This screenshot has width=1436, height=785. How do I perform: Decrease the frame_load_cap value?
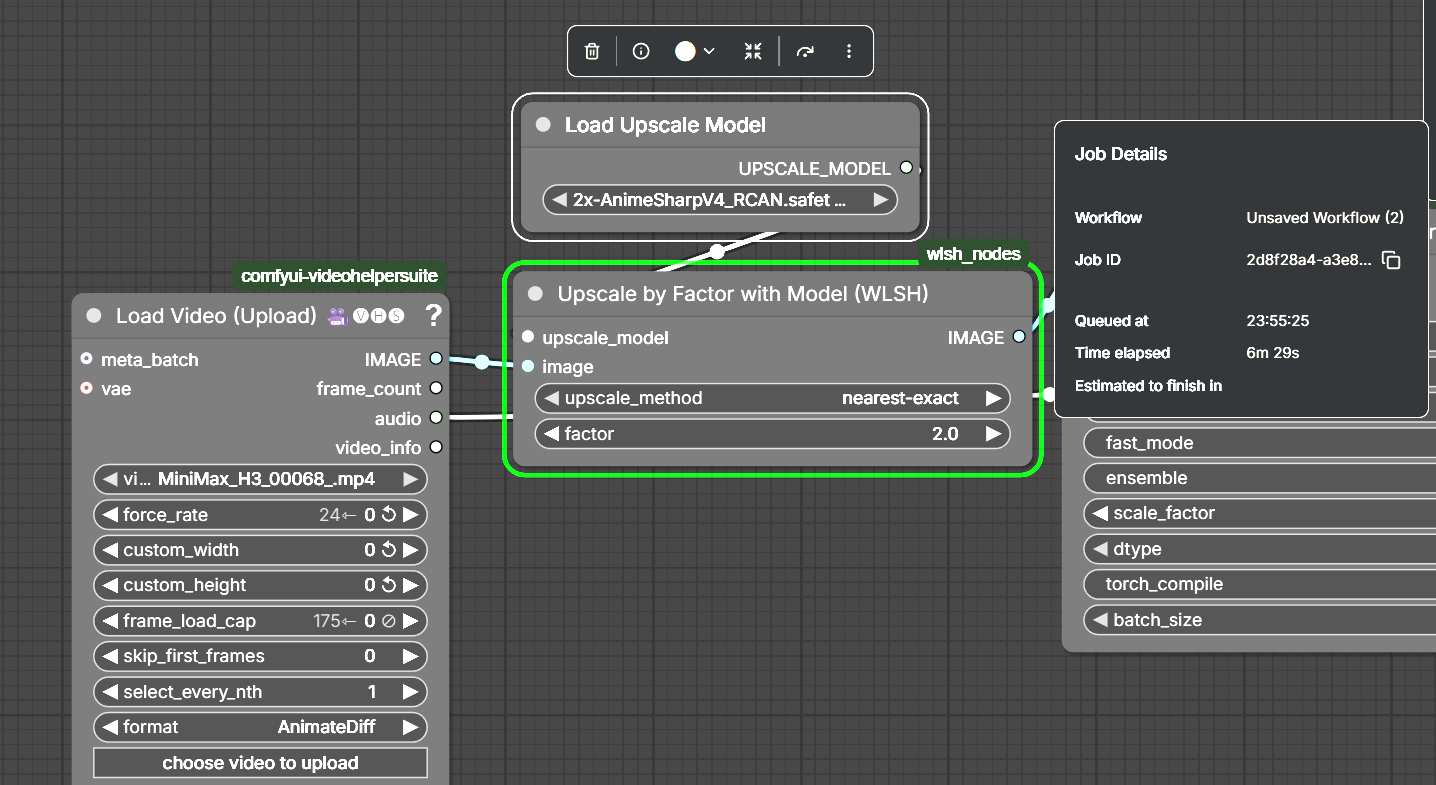coord(109,621)
